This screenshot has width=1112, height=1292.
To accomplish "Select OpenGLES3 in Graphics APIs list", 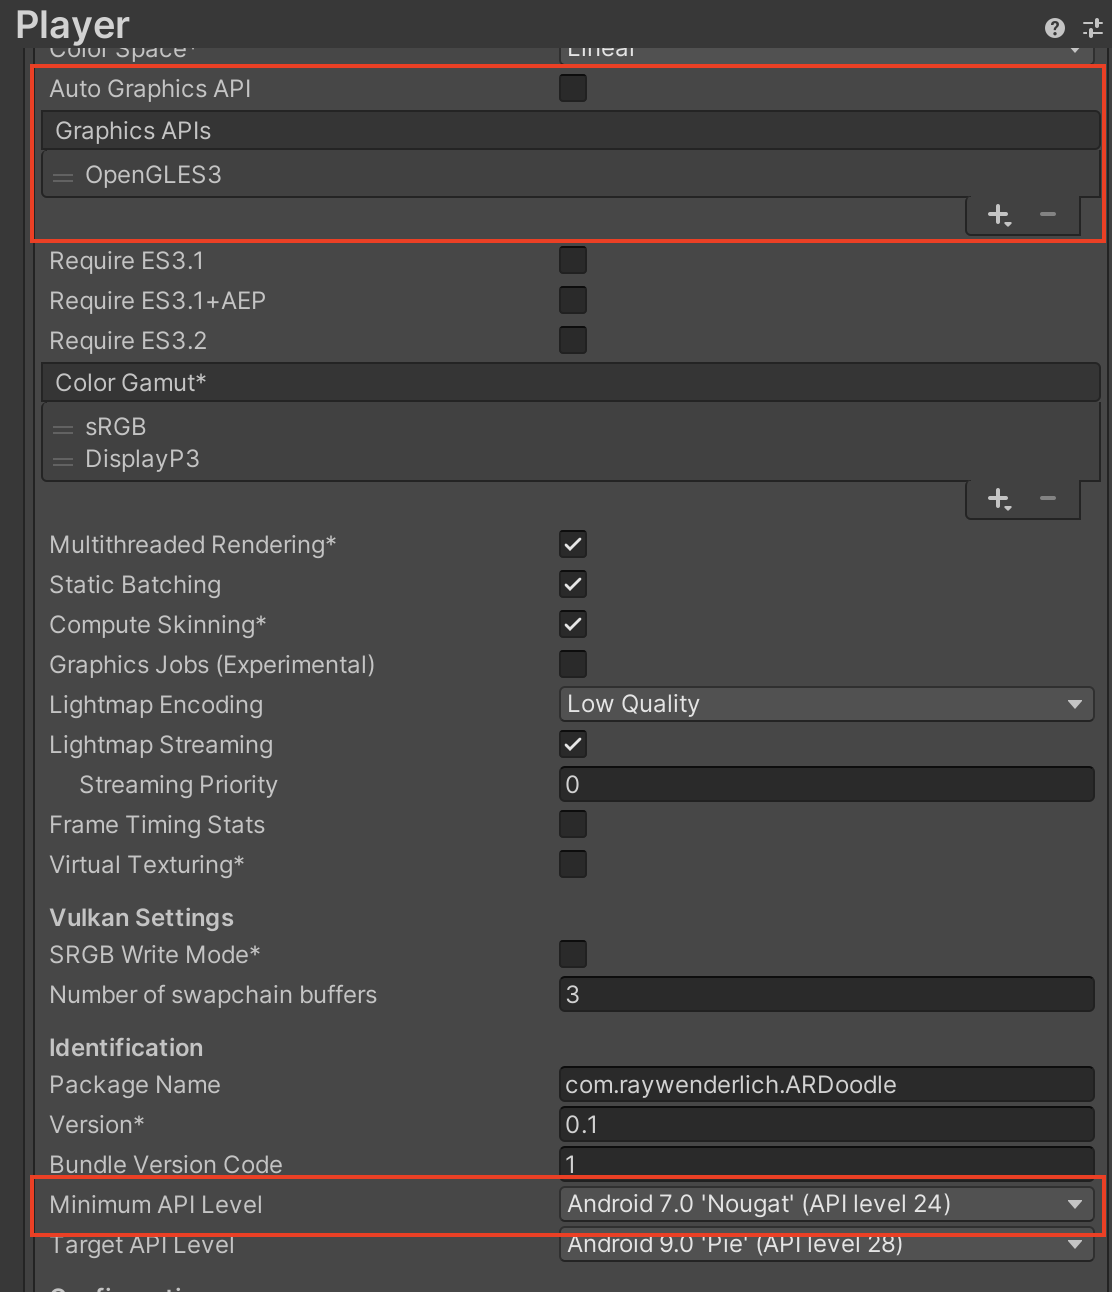I will [153, 175].
